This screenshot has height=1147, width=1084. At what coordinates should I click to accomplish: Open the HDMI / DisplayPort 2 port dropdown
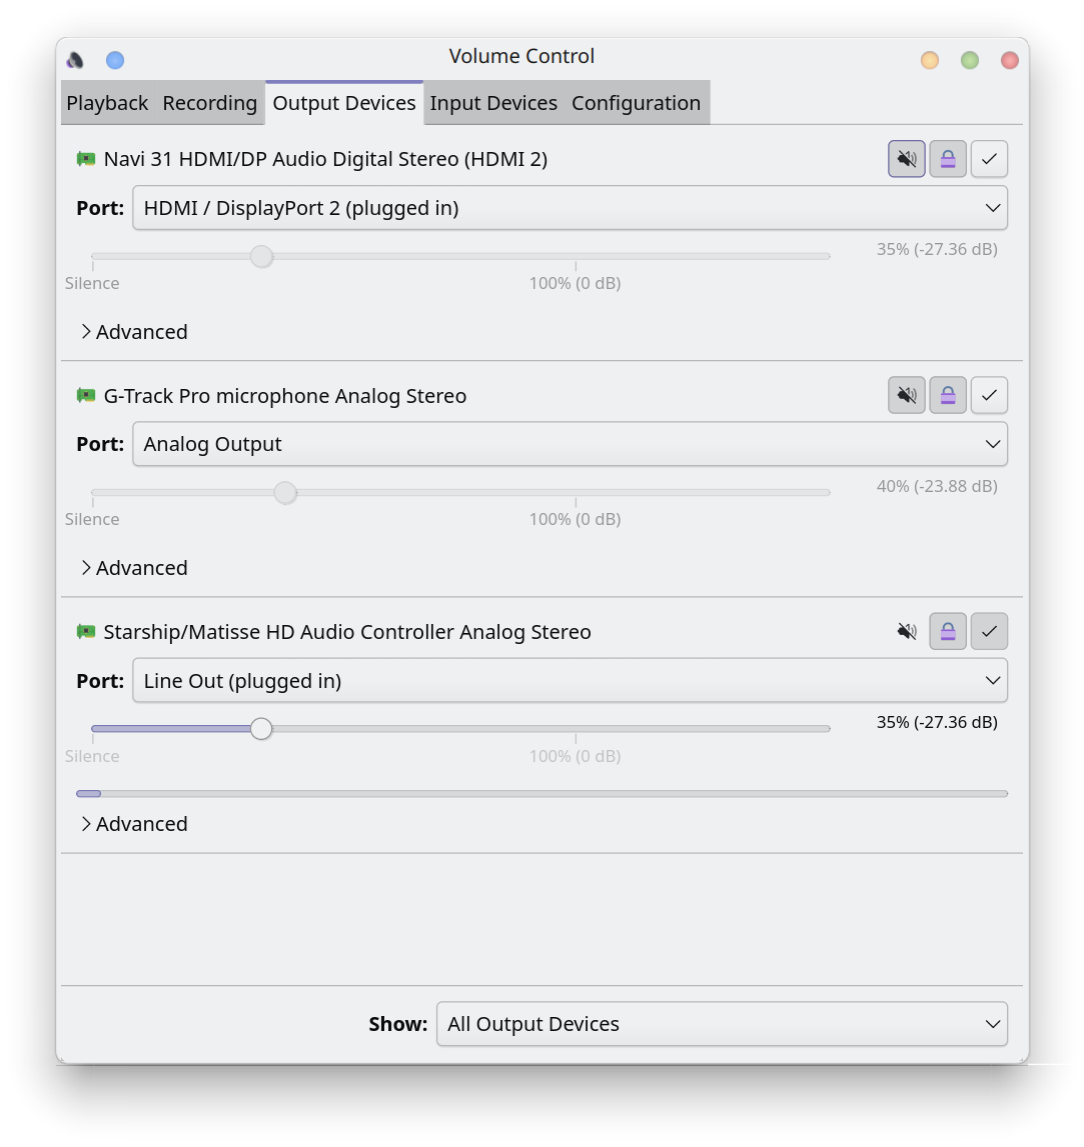click(x=569, y=208)
